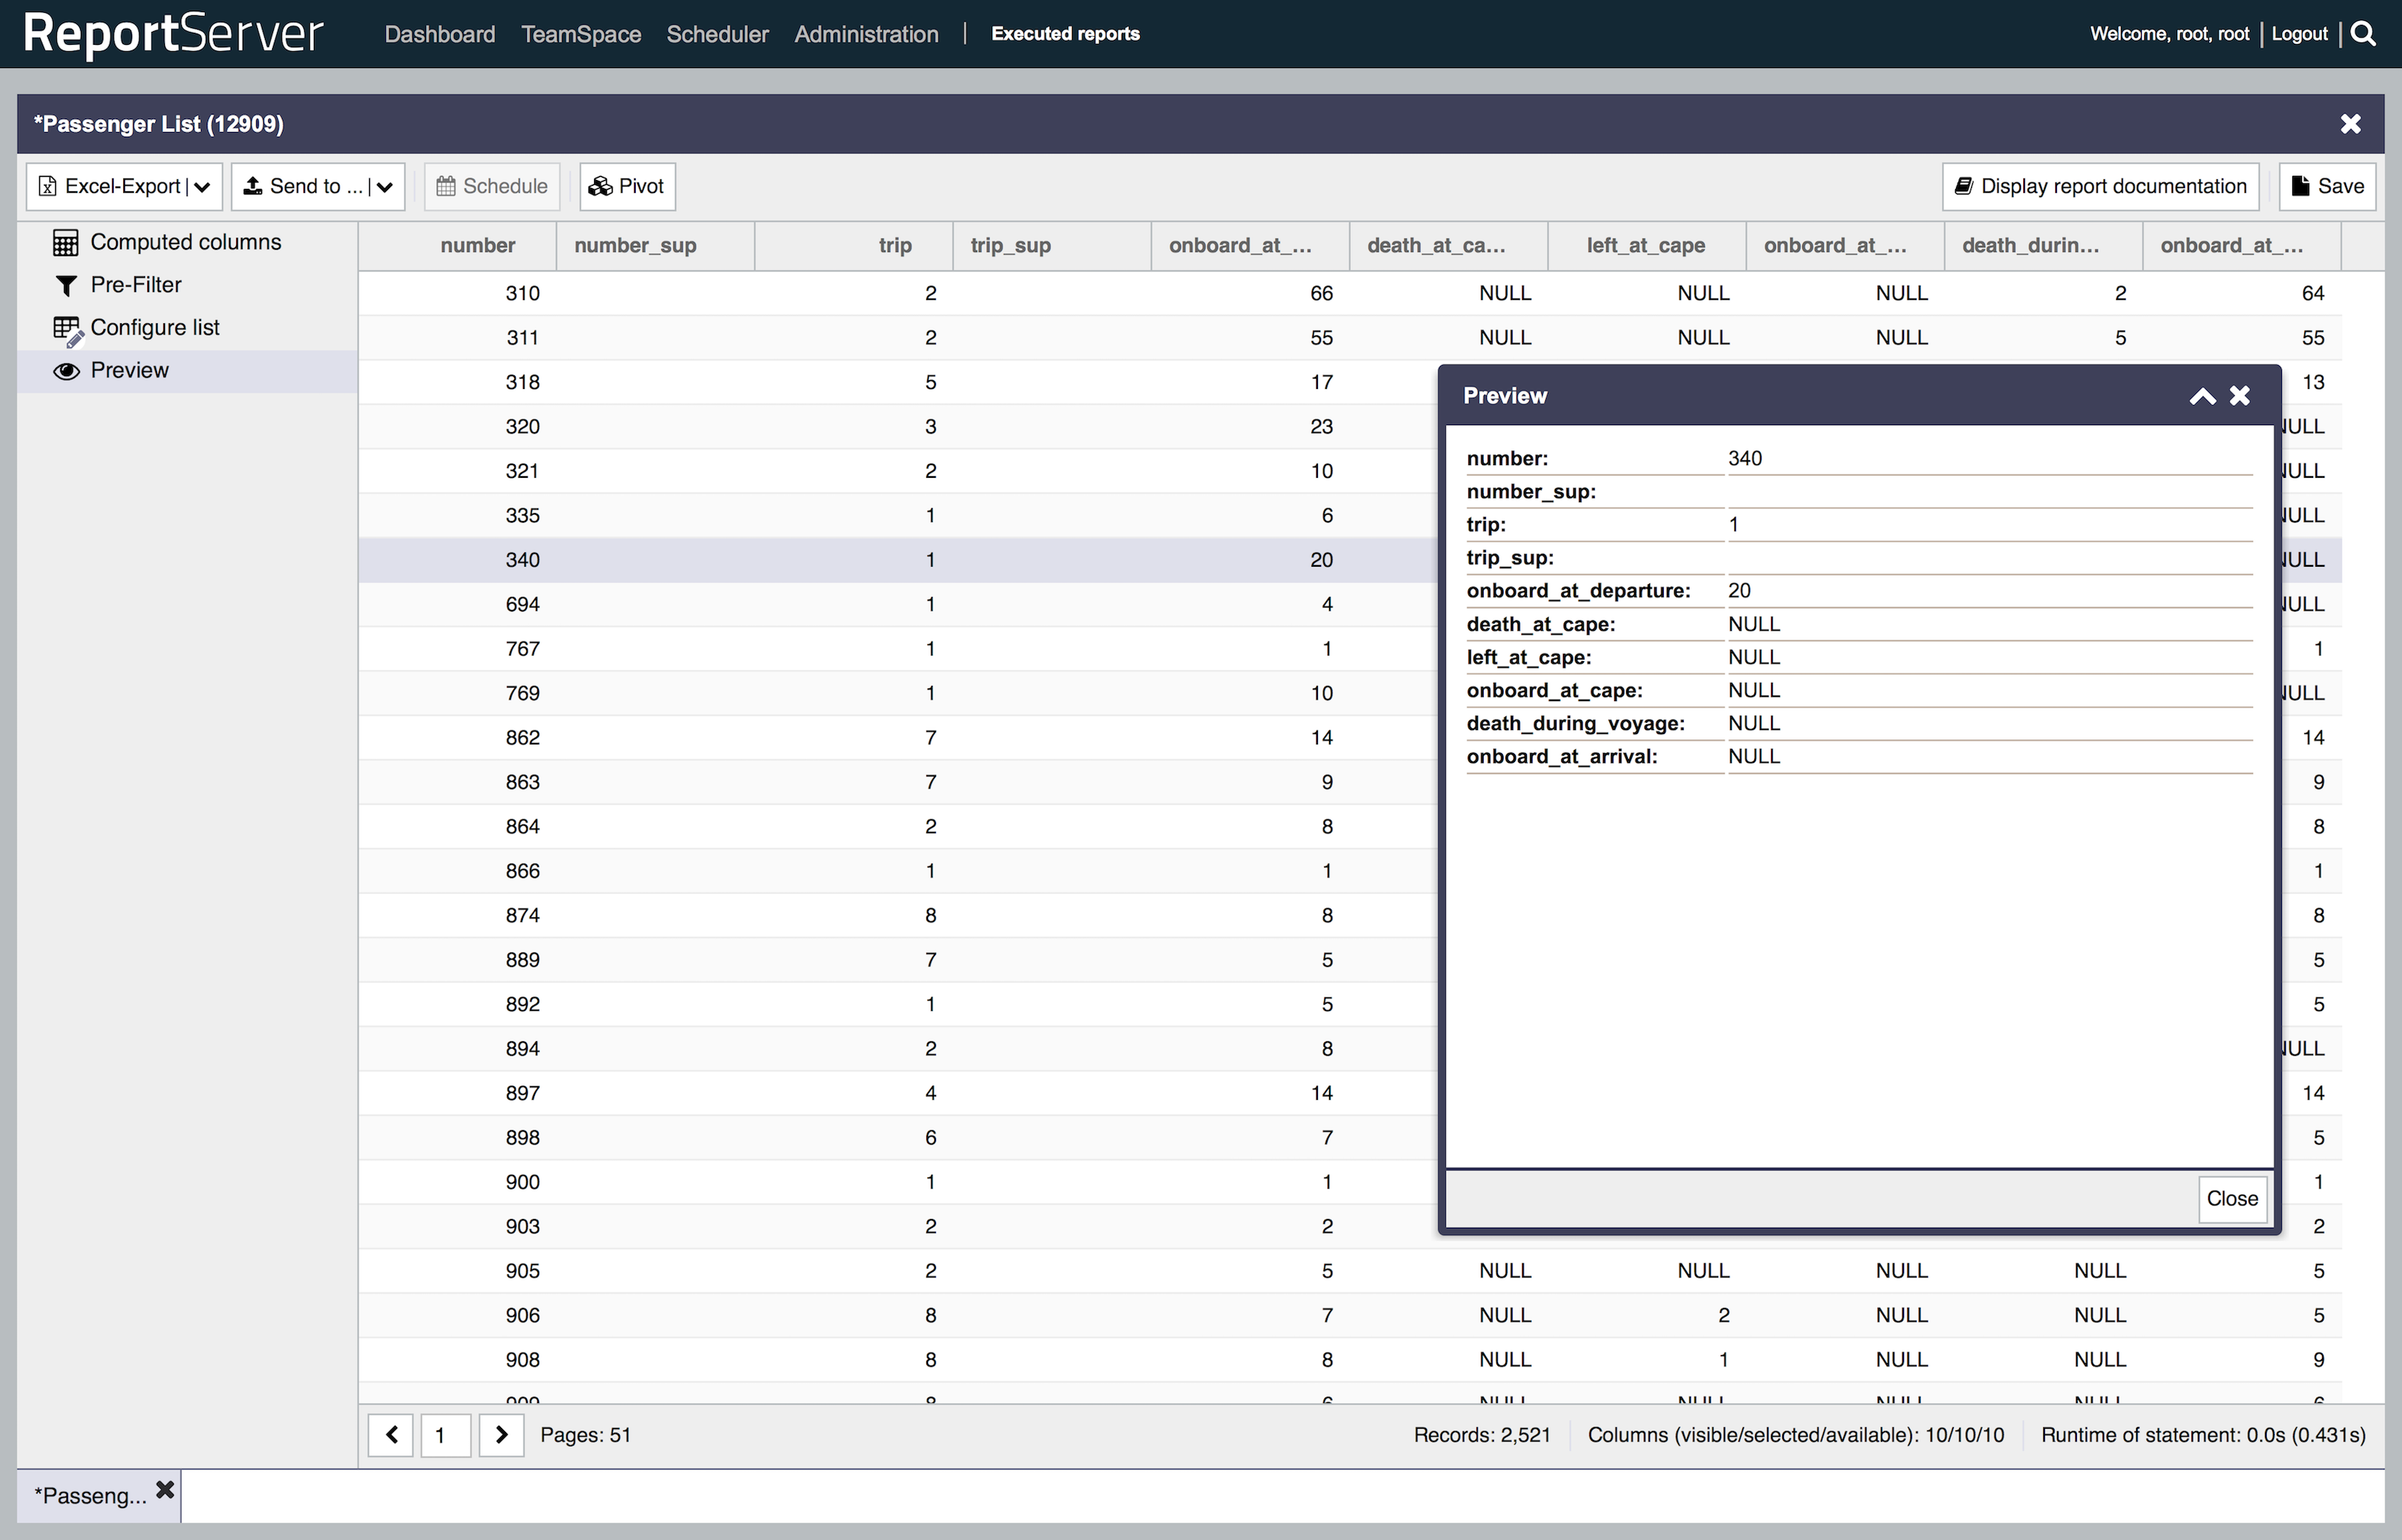
Task: Click the search magnifier icon
Action: (x=2363, y=34)
